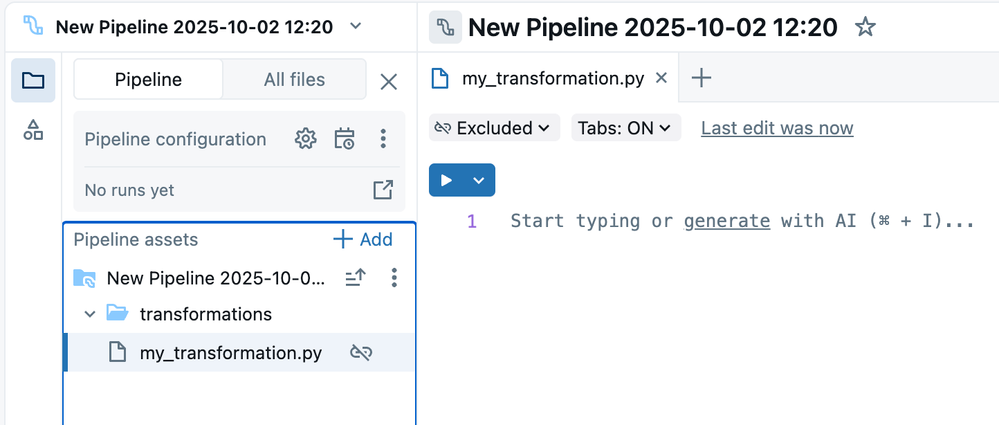
Task: Open pipeline settings gear icon
Action: [305, 139]
